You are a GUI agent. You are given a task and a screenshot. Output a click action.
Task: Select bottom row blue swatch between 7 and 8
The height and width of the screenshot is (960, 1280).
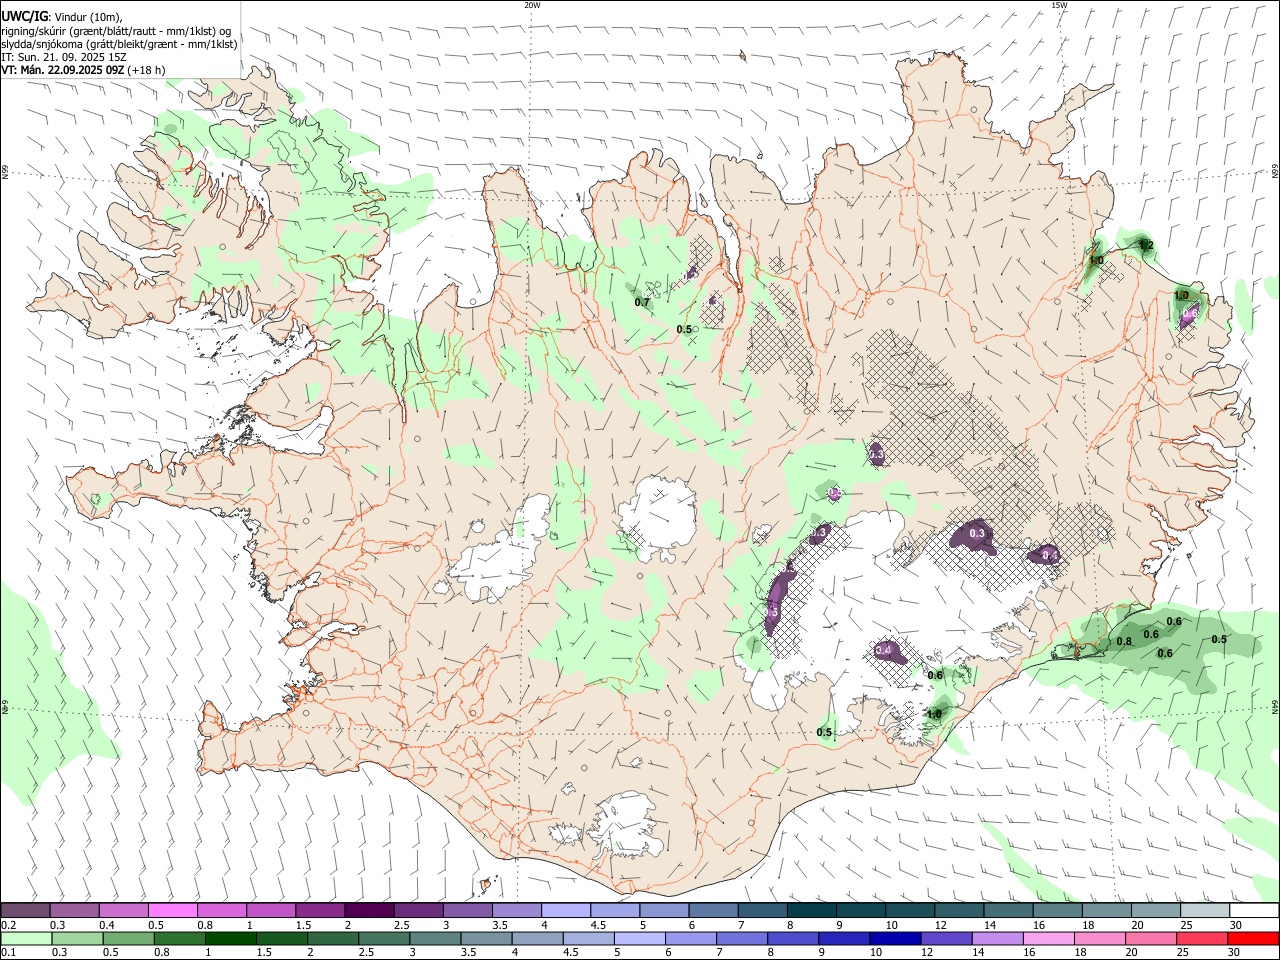(742, 938)
